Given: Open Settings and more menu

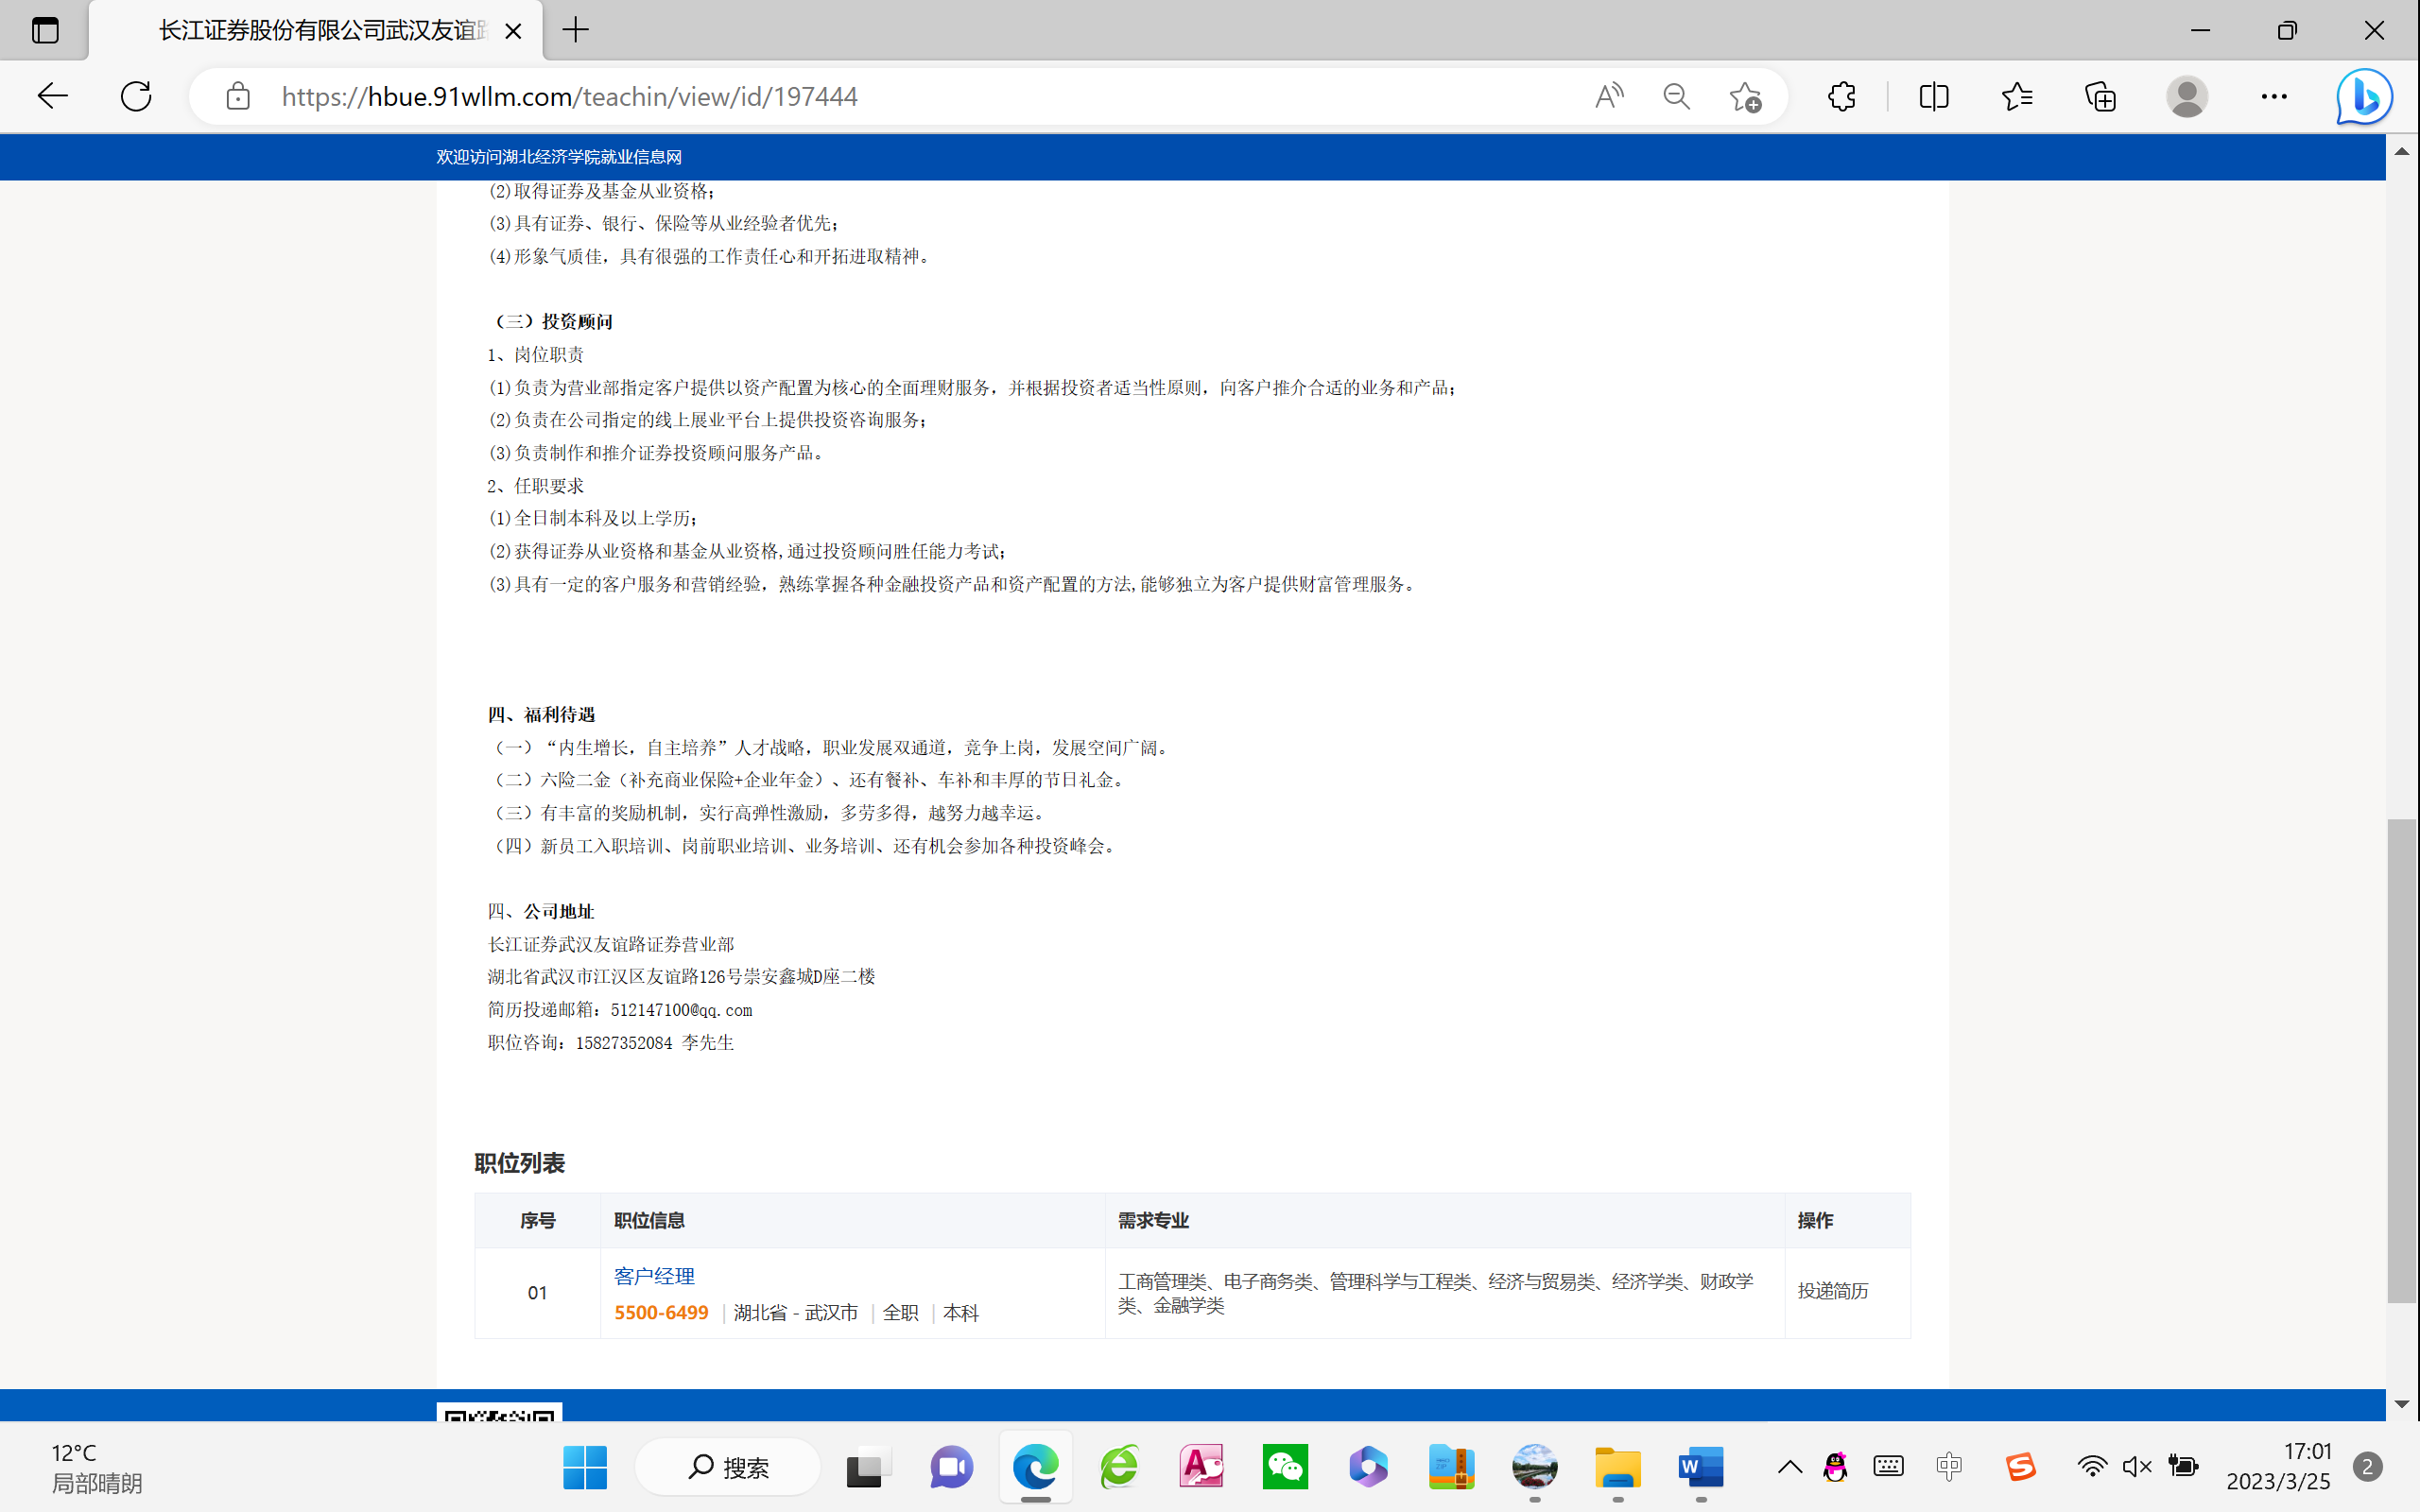Looking at the screenshot, I should [x=2273, y=96].
